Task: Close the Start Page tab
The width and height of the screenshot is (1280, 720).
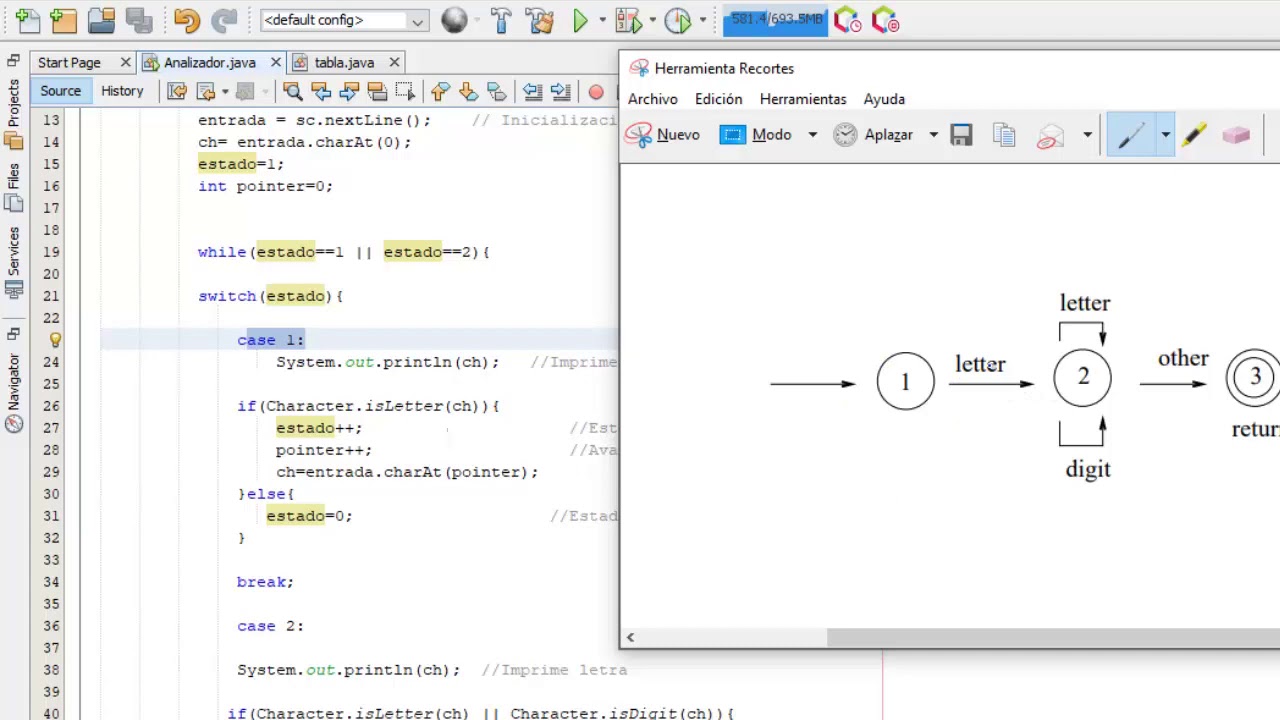Action: tap(125, 62)
